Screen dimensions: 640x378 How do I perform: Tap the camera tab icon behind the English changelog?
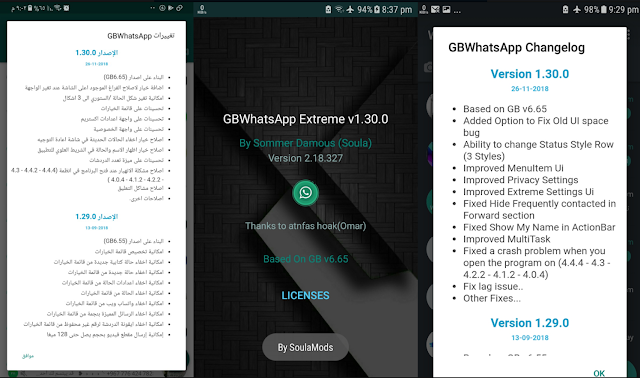coord(428,67)
